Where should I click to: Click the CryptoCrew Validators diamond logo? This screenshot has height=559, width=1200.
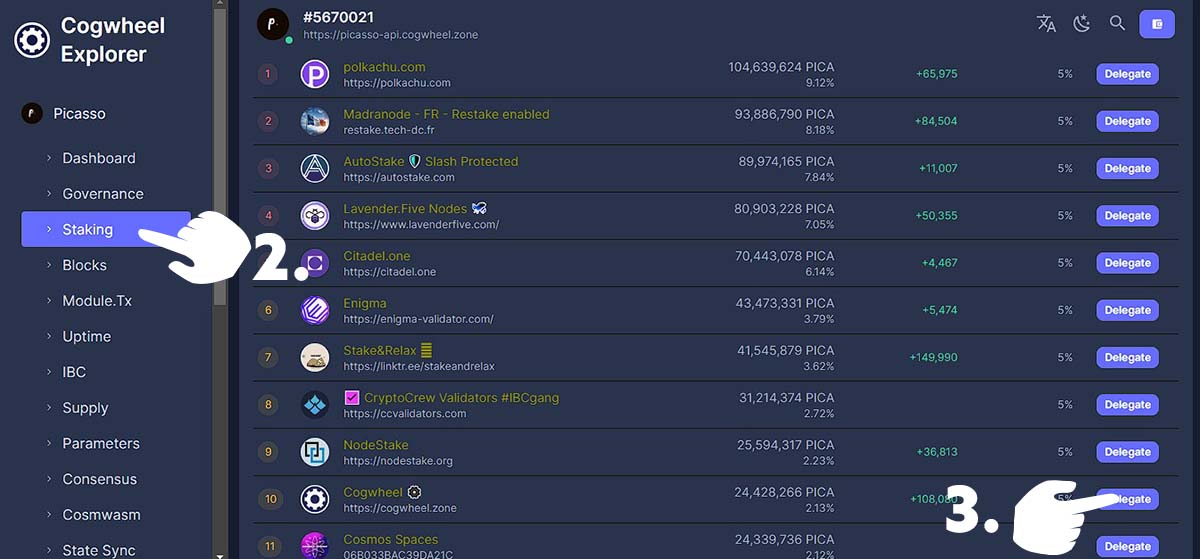pos(315,405)
